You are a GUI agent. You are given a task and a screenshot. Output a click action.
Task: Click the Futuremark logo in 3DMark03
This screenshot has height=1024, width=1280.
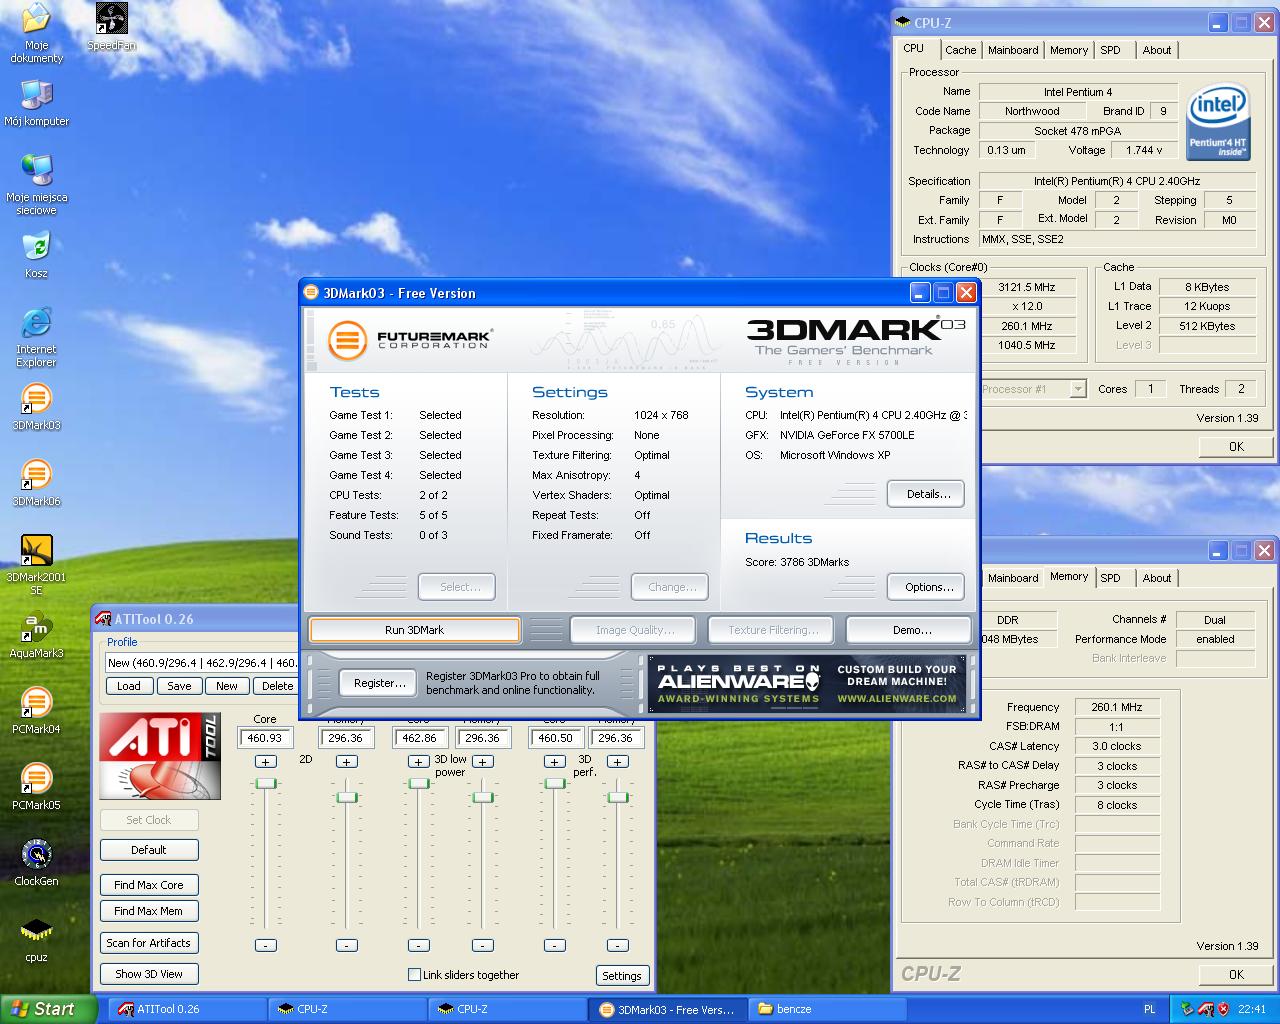click(409, 341)
